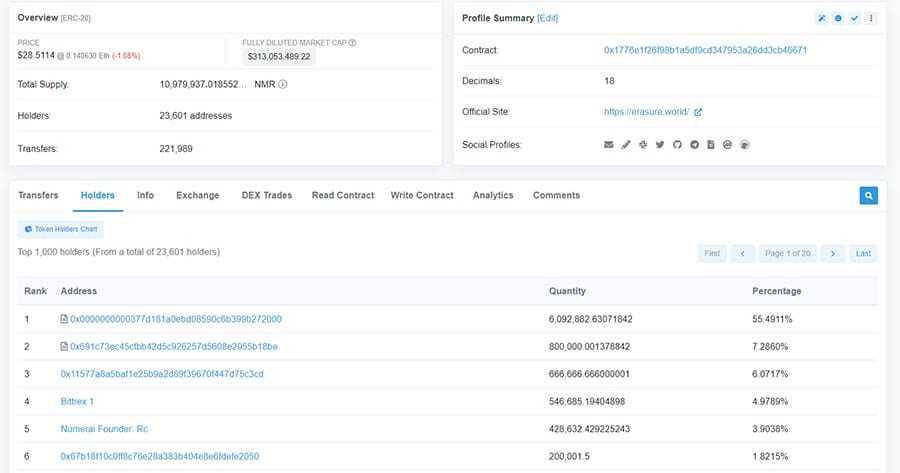Open the Analytics tab
Viewport: 900px width, 473px height.
(492, 195)
